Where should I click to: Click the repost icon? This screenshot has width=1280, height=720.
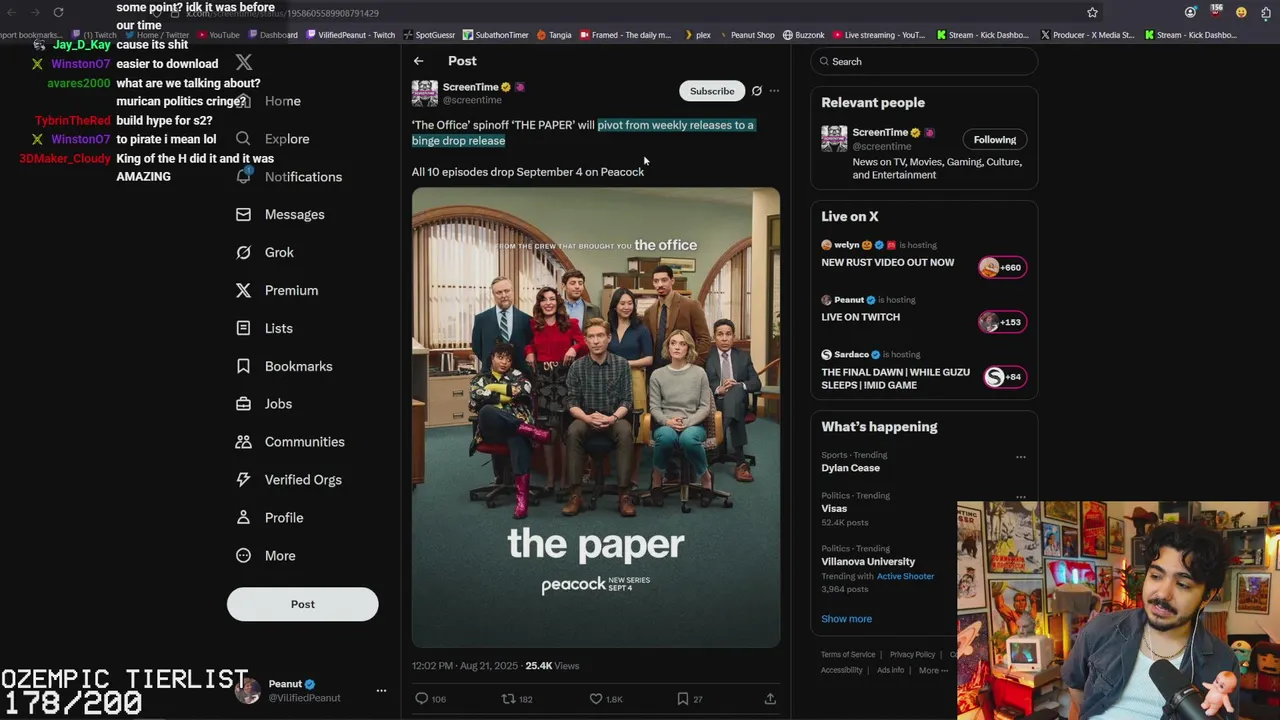(508, 699)
